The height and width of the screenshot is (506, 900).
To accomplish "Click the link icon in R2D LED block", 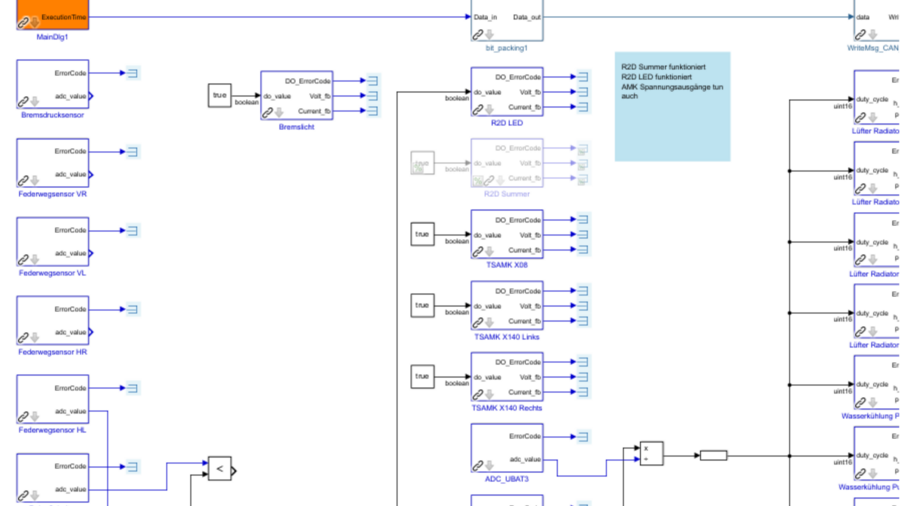I will (x=478, y=110).
